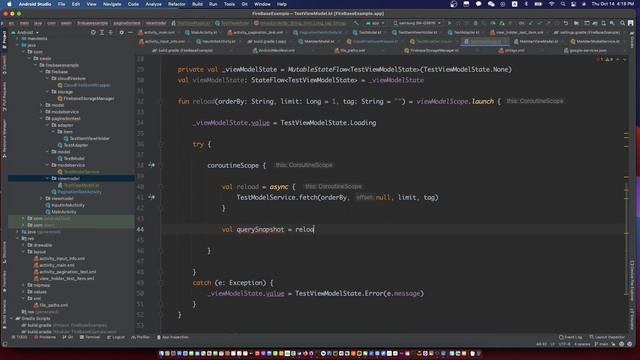The height and width of the screenshot is (360, 640).
Task: Open the Layout Inspector
Action: pos(607,337)
